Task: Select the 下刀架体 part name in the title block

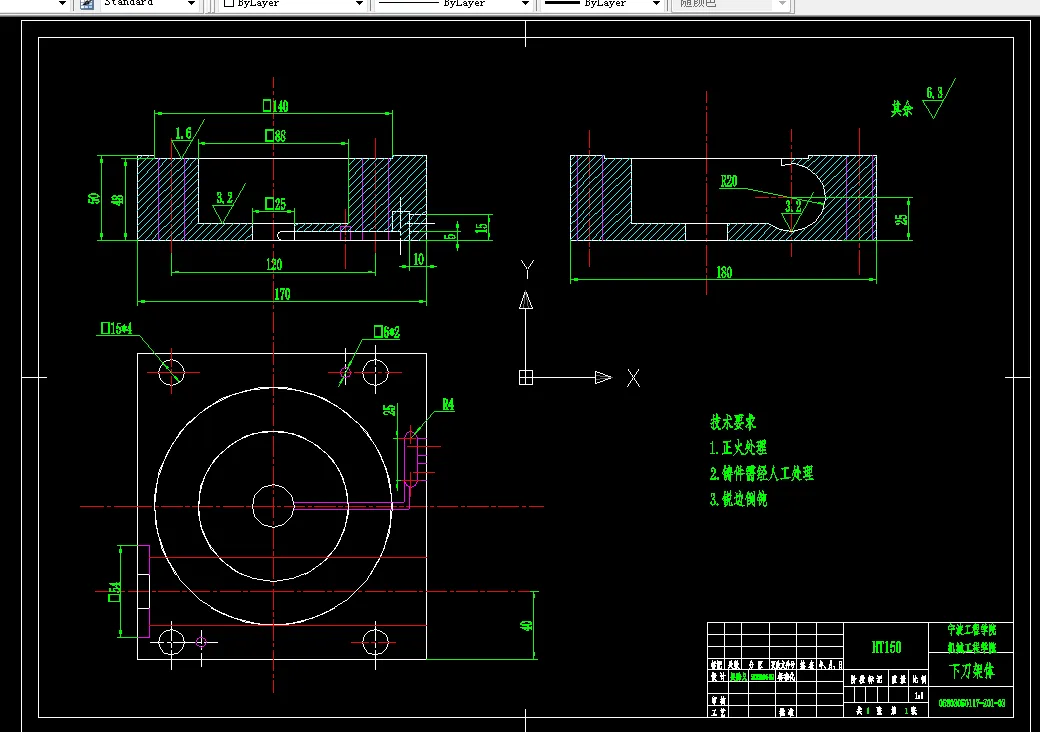Action: 972,671
